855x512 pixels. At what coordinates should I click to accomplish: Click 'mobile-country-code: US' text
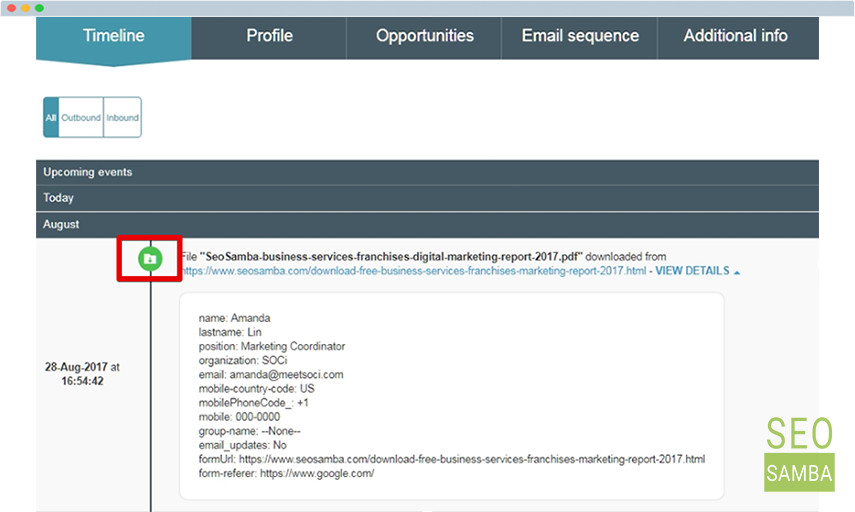click(x=256, y=389)
